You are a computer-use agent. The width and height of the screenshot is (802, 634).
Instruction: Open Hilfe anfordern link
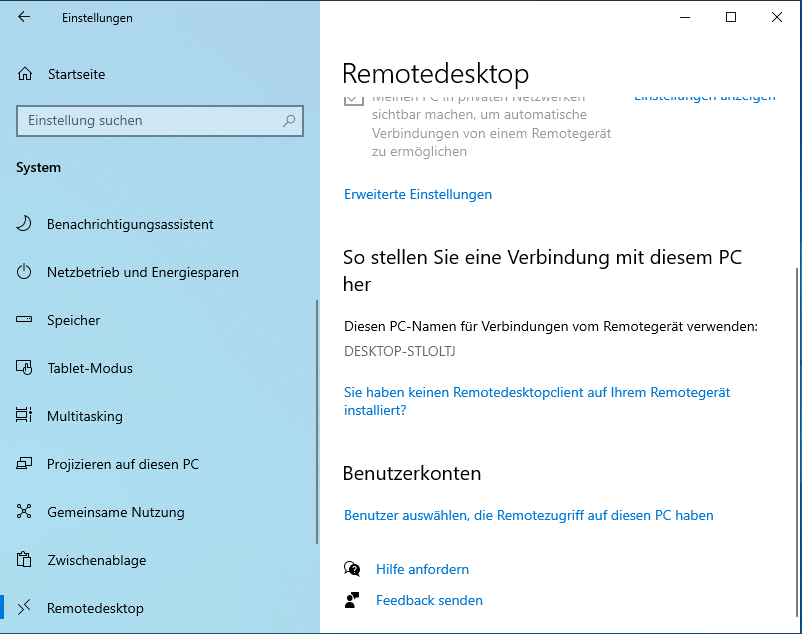(422, 569)
